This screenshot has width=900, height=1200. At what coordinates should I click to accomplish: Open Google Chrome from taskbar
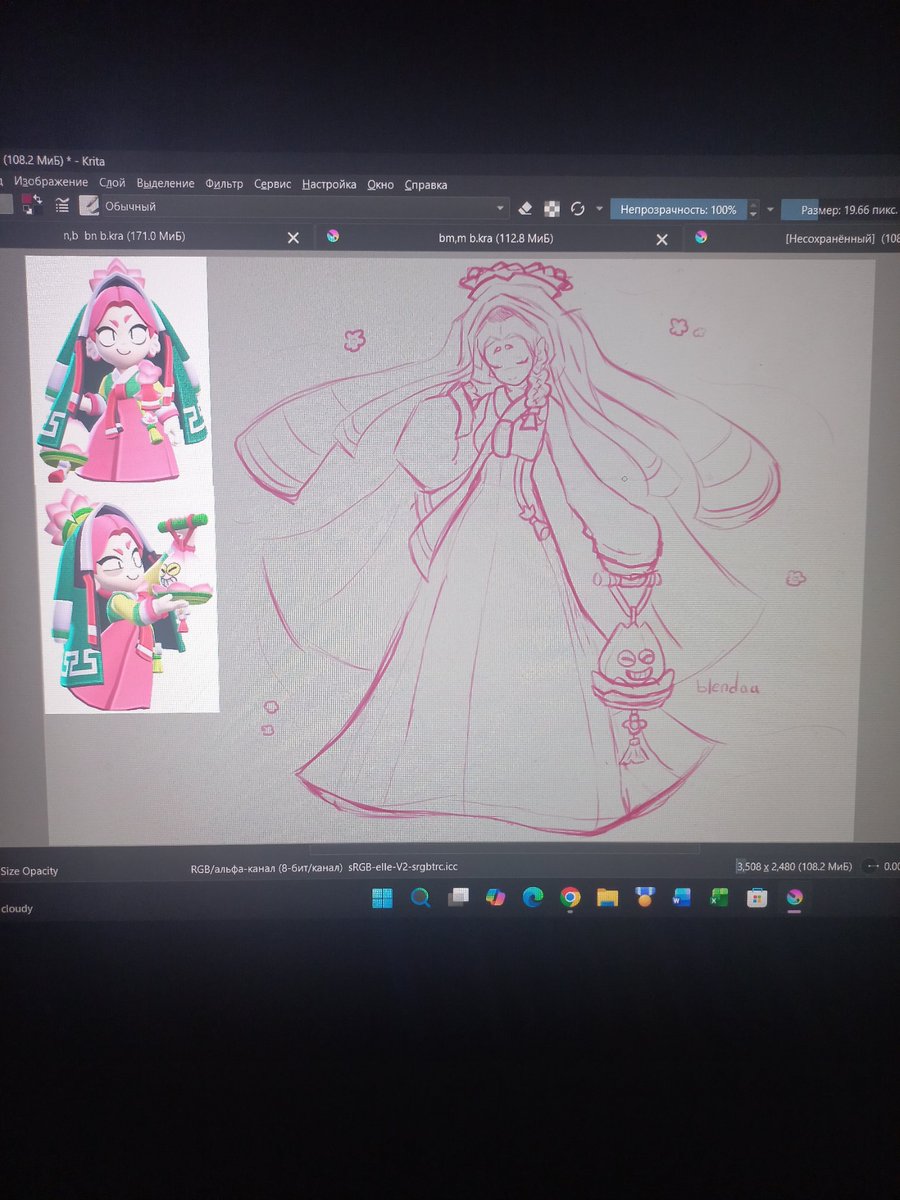(570, 898)
